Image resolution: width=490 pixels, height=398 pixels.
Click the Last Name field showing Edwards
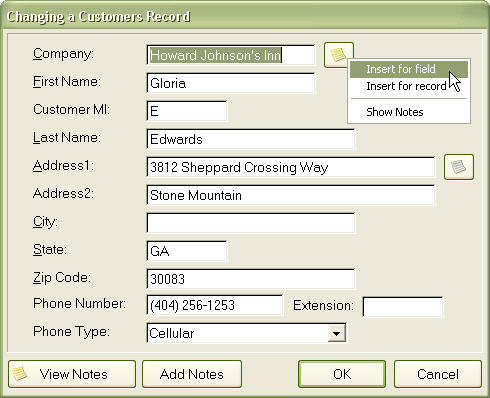[x=251, y=139]
